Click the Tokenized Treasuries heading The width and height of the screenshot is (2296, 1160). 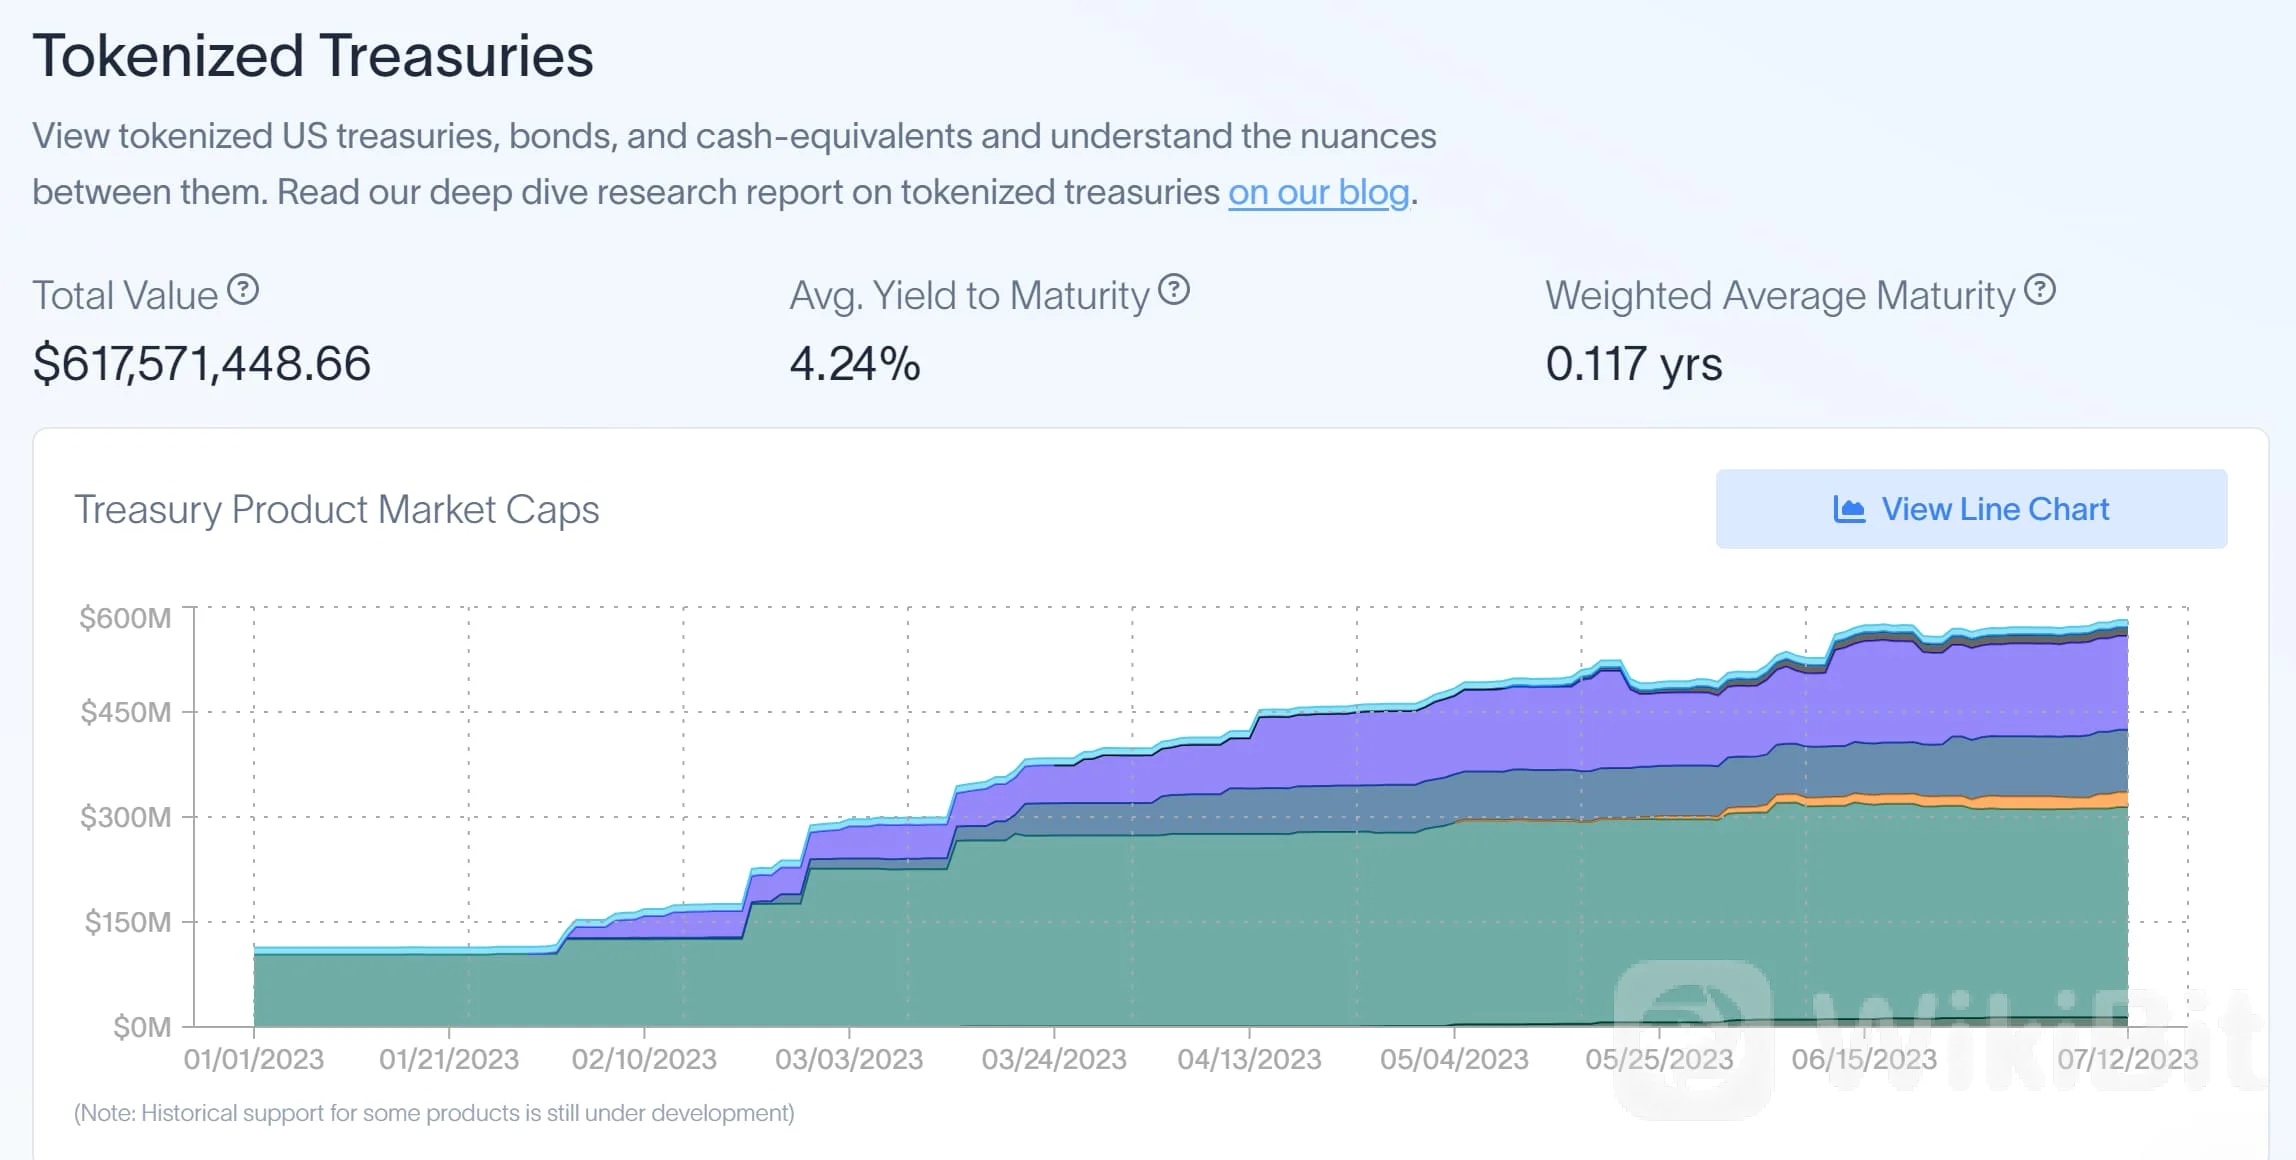point(313,56)
